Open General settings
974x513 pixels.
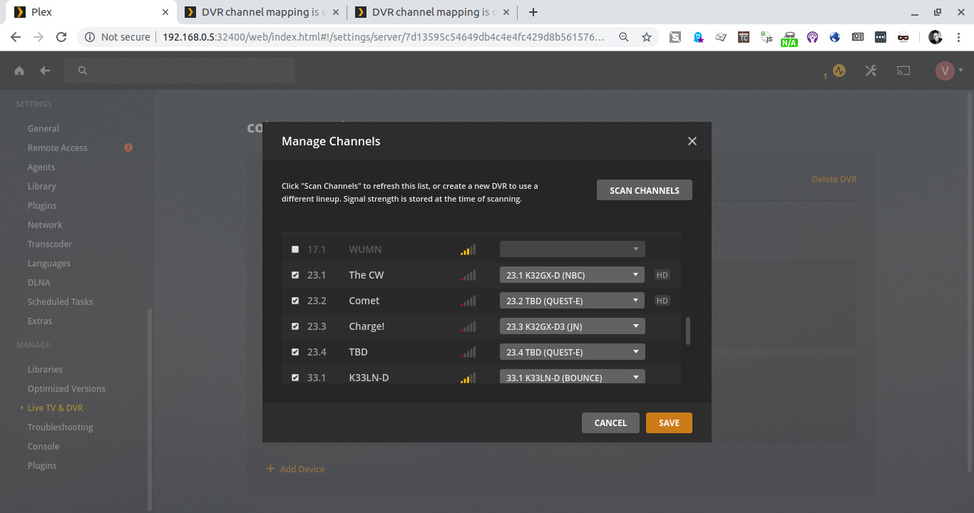pos(43,129)
